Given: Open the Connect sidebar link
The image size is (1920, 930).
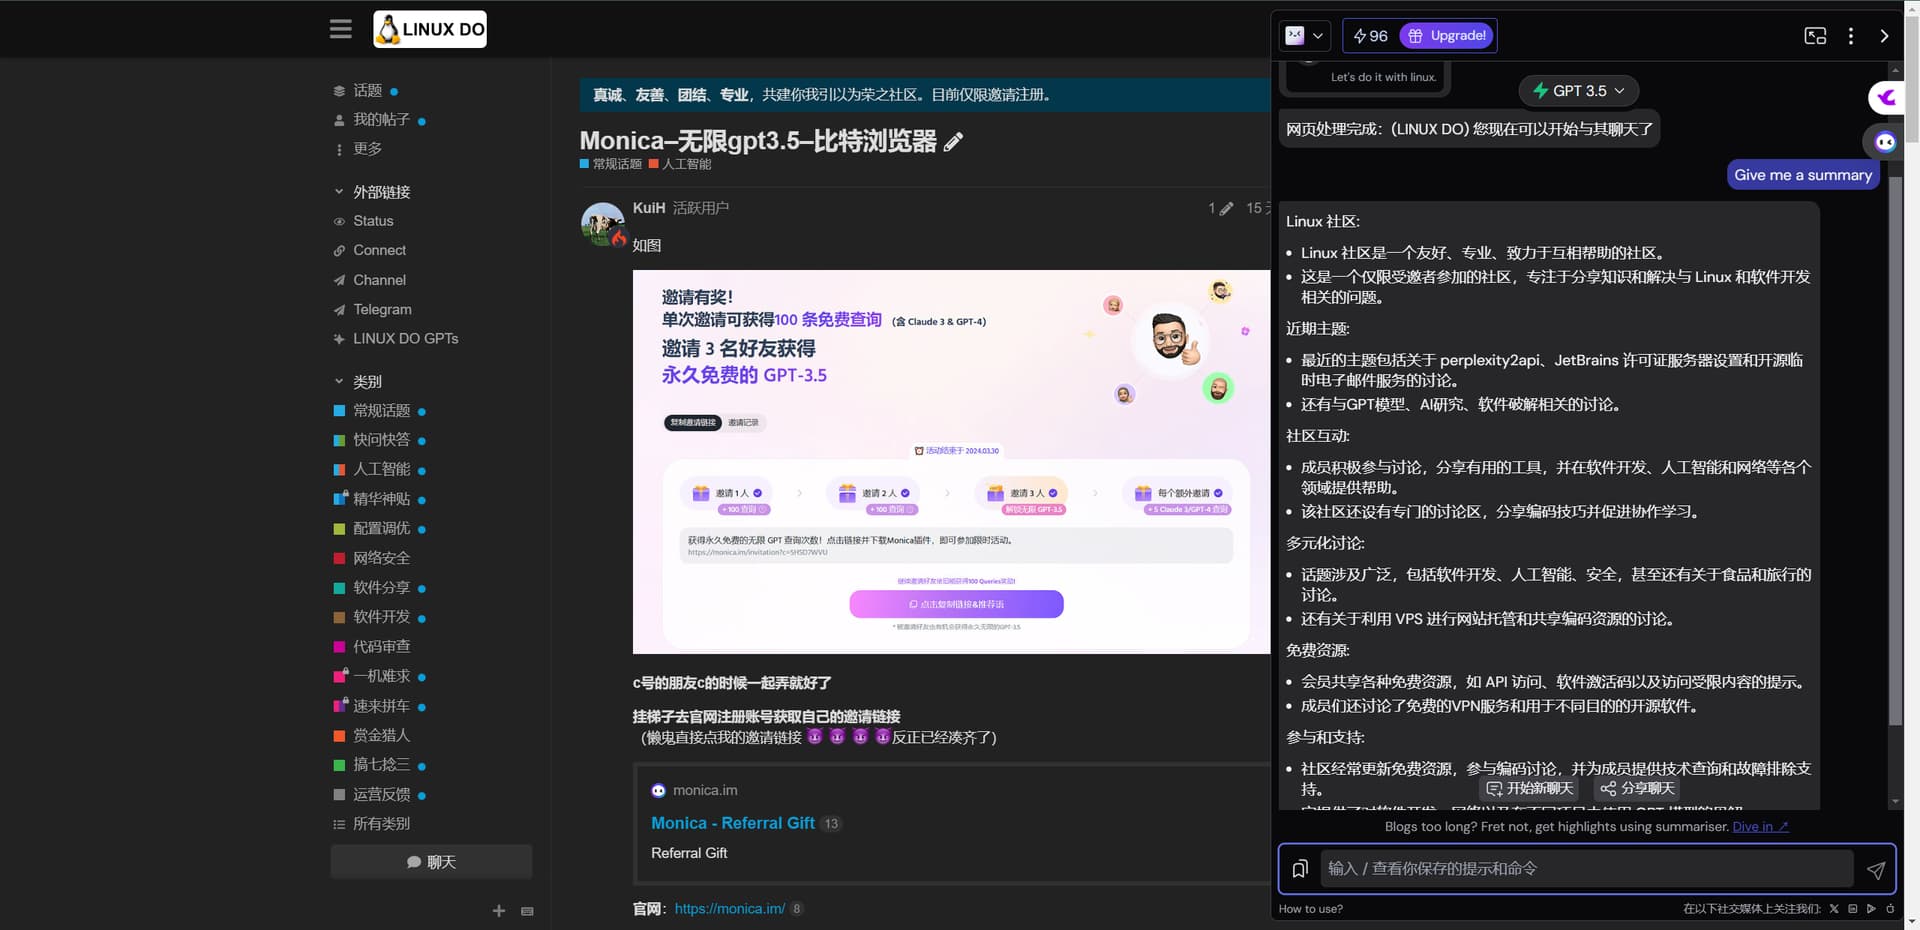Looking at the screenshot, I should [379, 250].
